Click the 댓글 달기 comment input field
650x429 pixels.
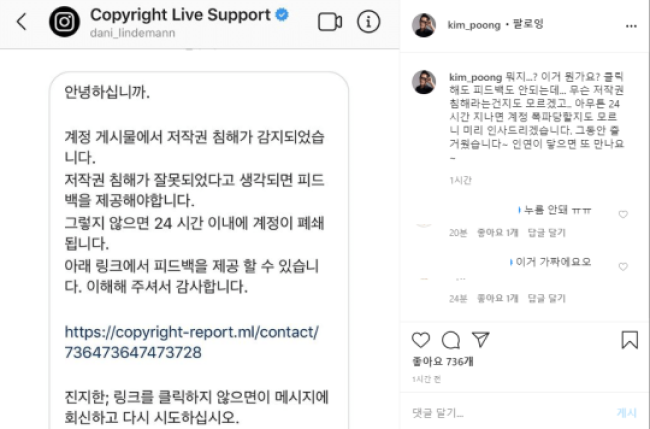508,412
